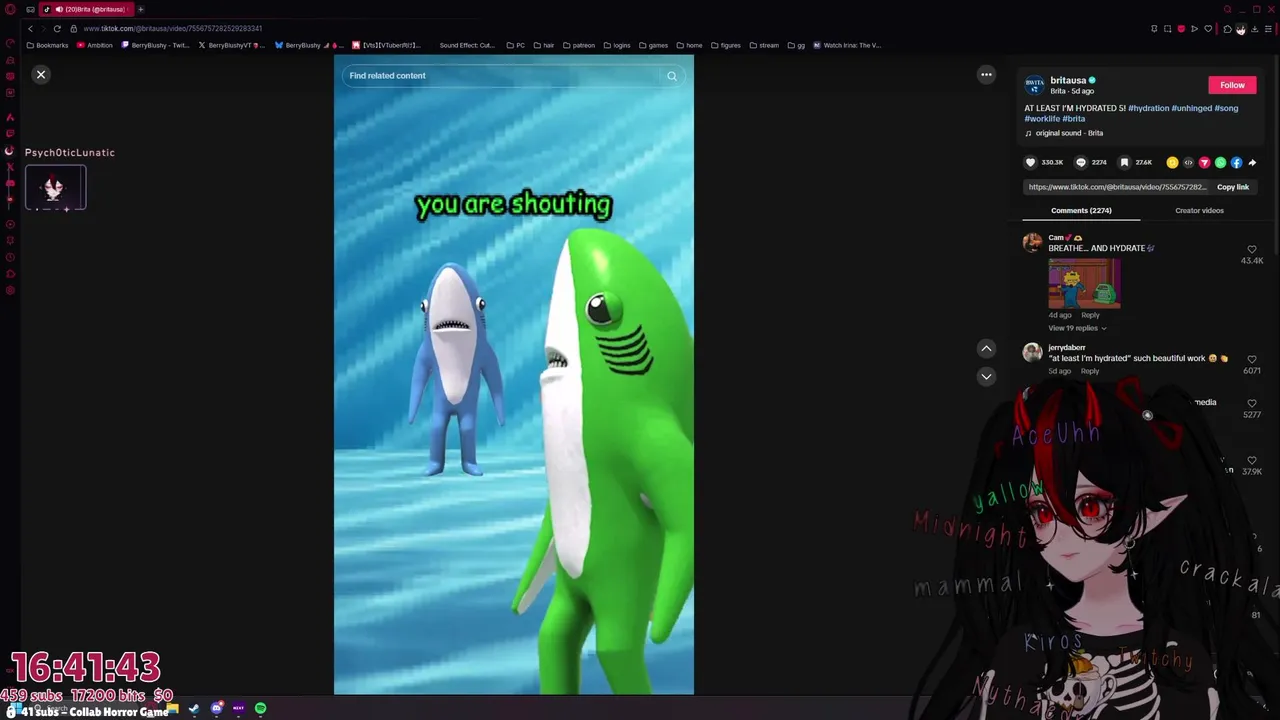The height and width of the screenshot is (720, 1280).
Task: Click the #brita hashtag
Action: point(1074,119)
